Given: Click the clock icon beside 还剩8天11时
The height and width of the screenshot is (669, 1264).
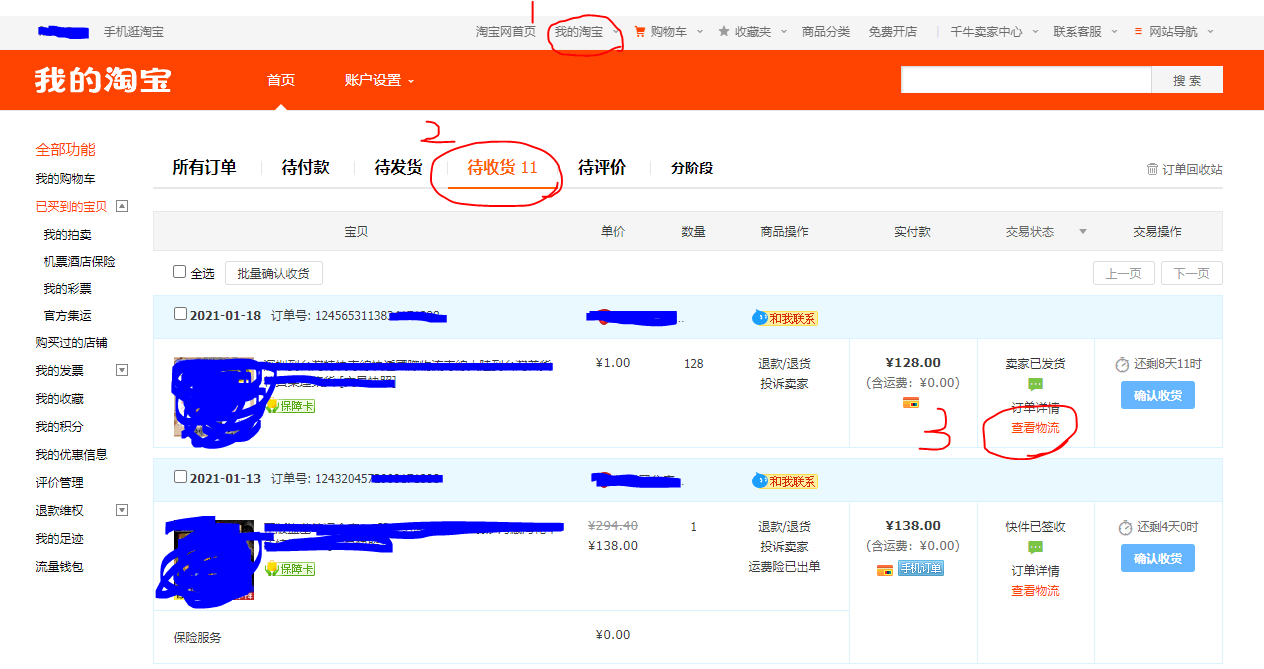Looking at the screenshot, I should click(x=1123, y=364).
